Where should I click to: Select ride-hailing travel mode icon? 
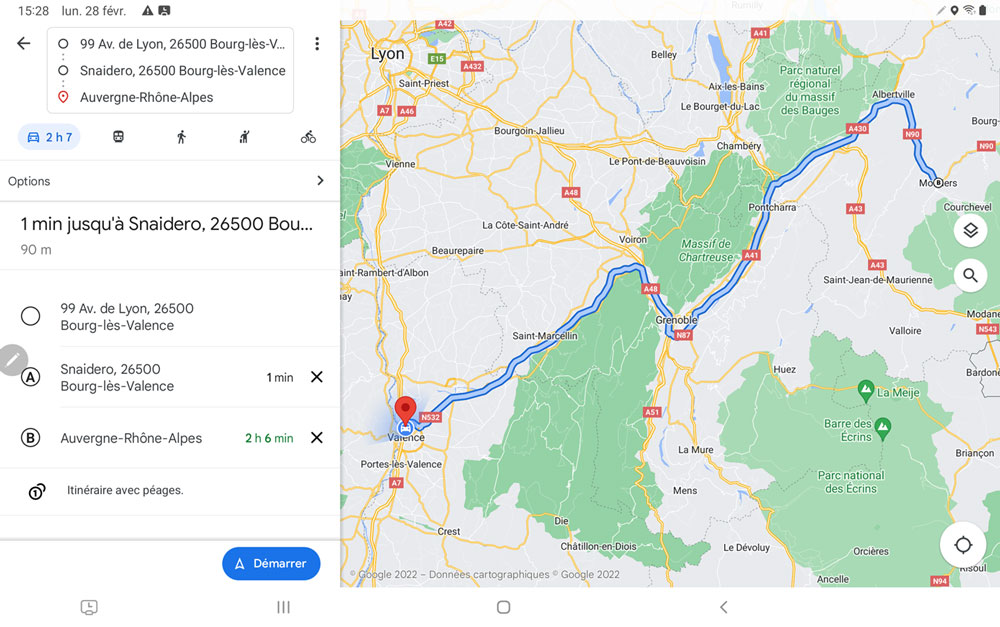(244, 136)
